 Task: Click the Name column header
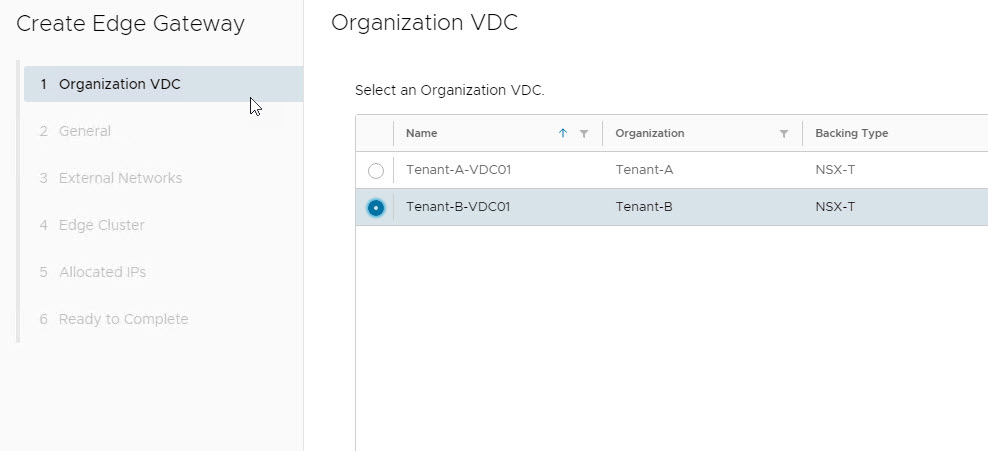[x=421, y=133]
